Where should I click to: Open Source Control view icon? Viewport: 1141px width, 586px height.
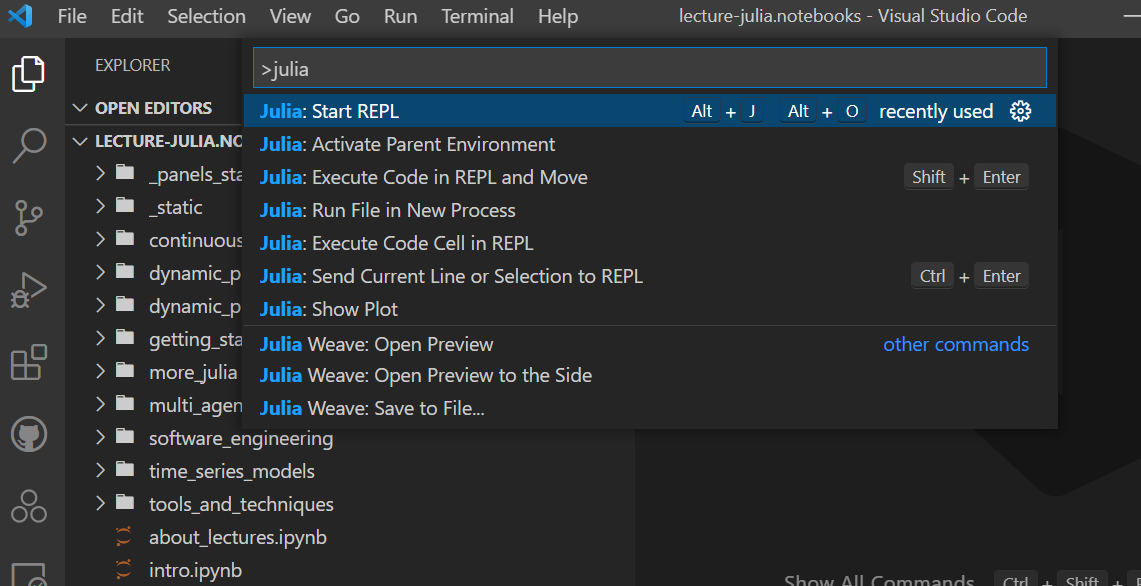(x=28, y=217)
